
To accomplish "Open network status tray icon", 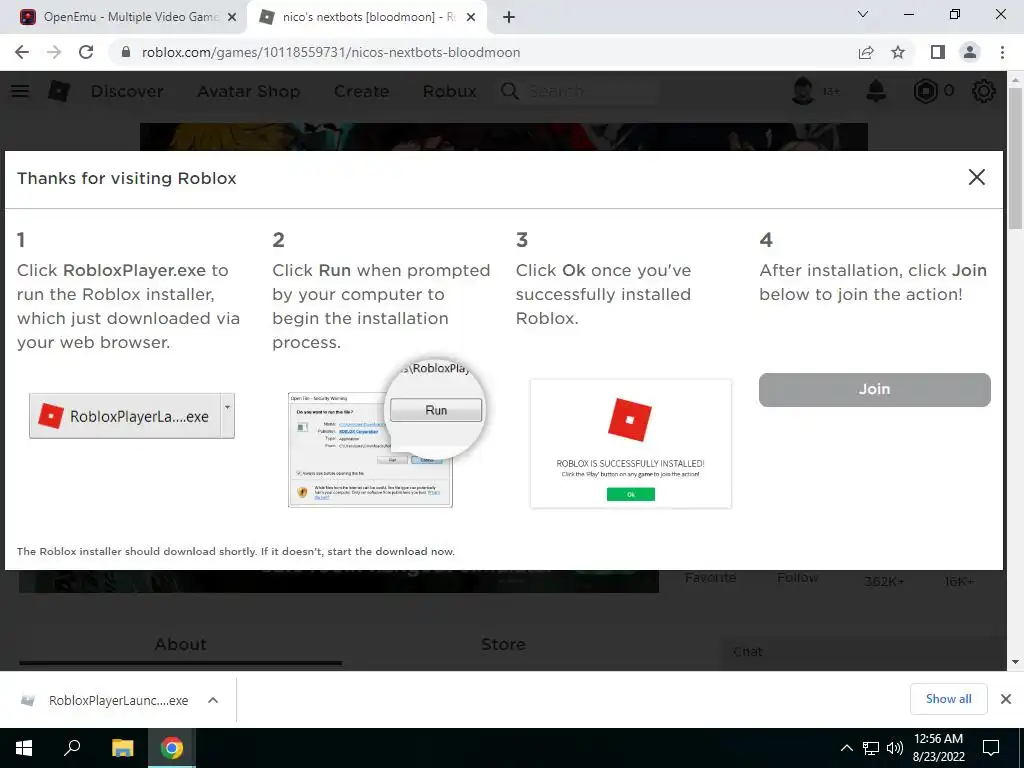I will (x=871, y=748).
